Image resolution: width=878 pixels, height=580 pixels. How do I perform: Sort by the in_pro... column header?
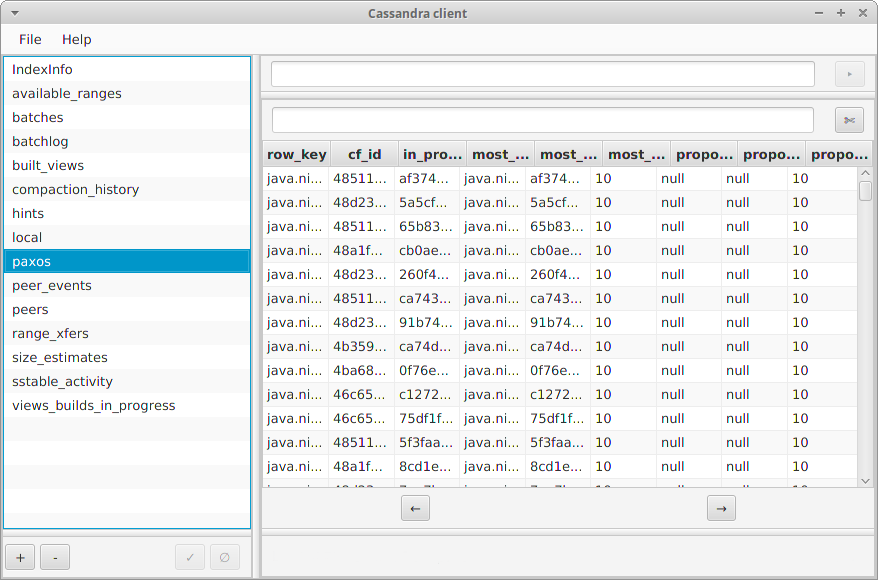[432, 155]
